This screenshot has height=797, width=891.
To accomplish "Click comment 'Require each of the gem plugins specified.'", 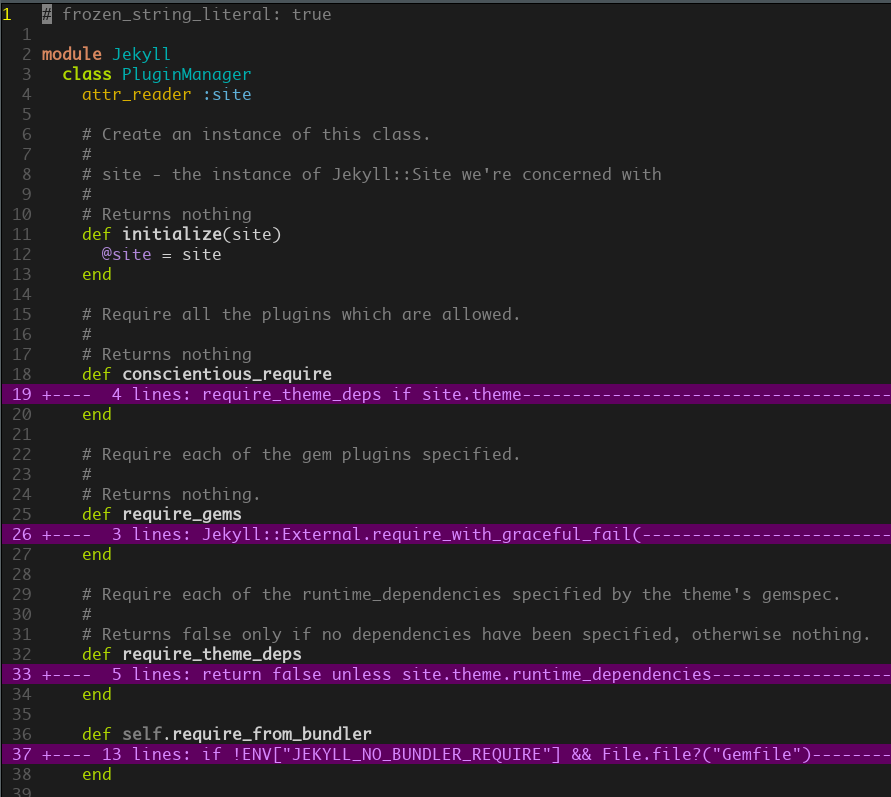I will click(311, 454).
